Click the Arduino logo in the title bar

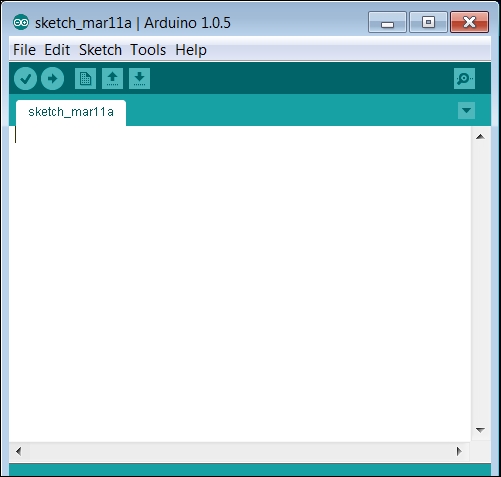coord(21,22)
